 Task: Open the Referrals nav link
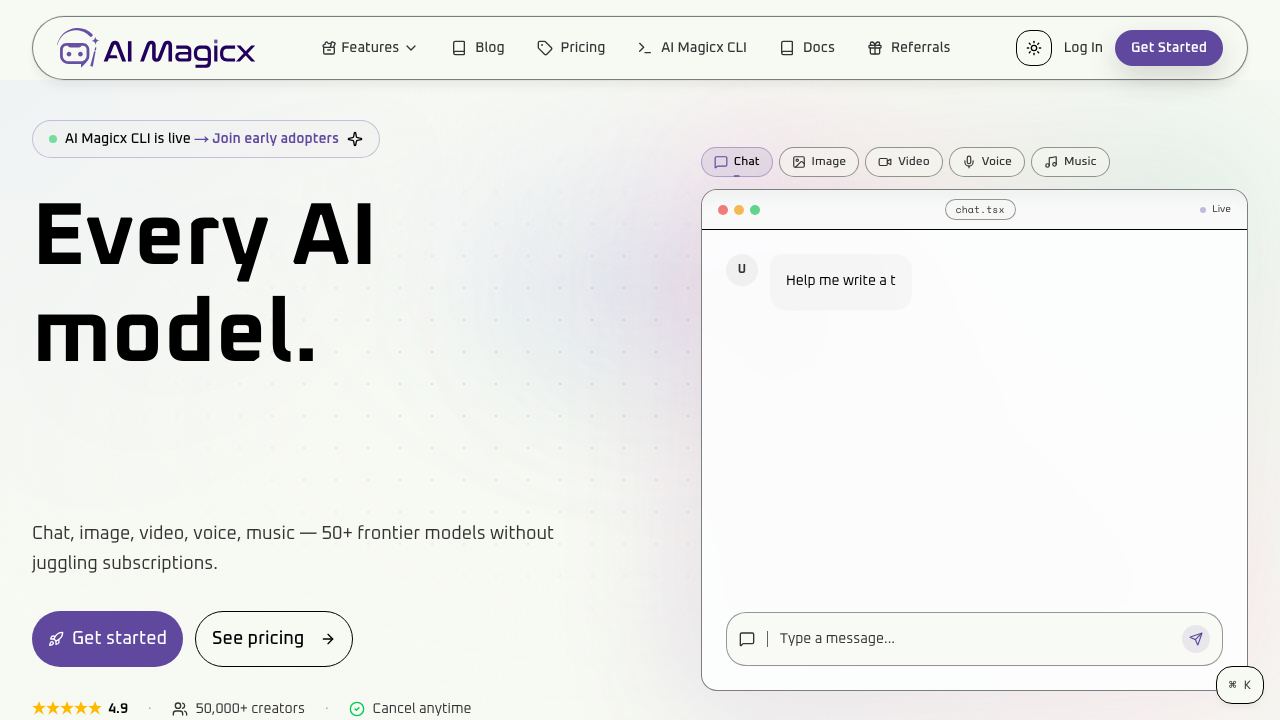(909, 48)
